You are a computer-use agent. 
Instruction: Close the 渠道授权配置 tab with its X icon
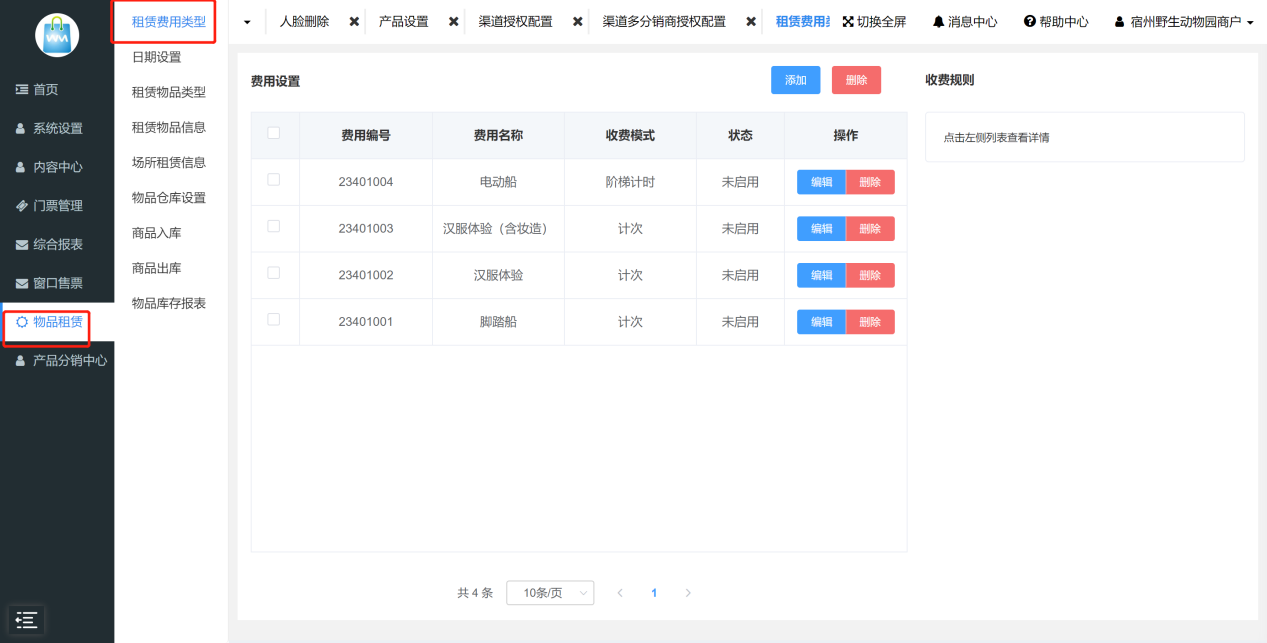point(577,21)
